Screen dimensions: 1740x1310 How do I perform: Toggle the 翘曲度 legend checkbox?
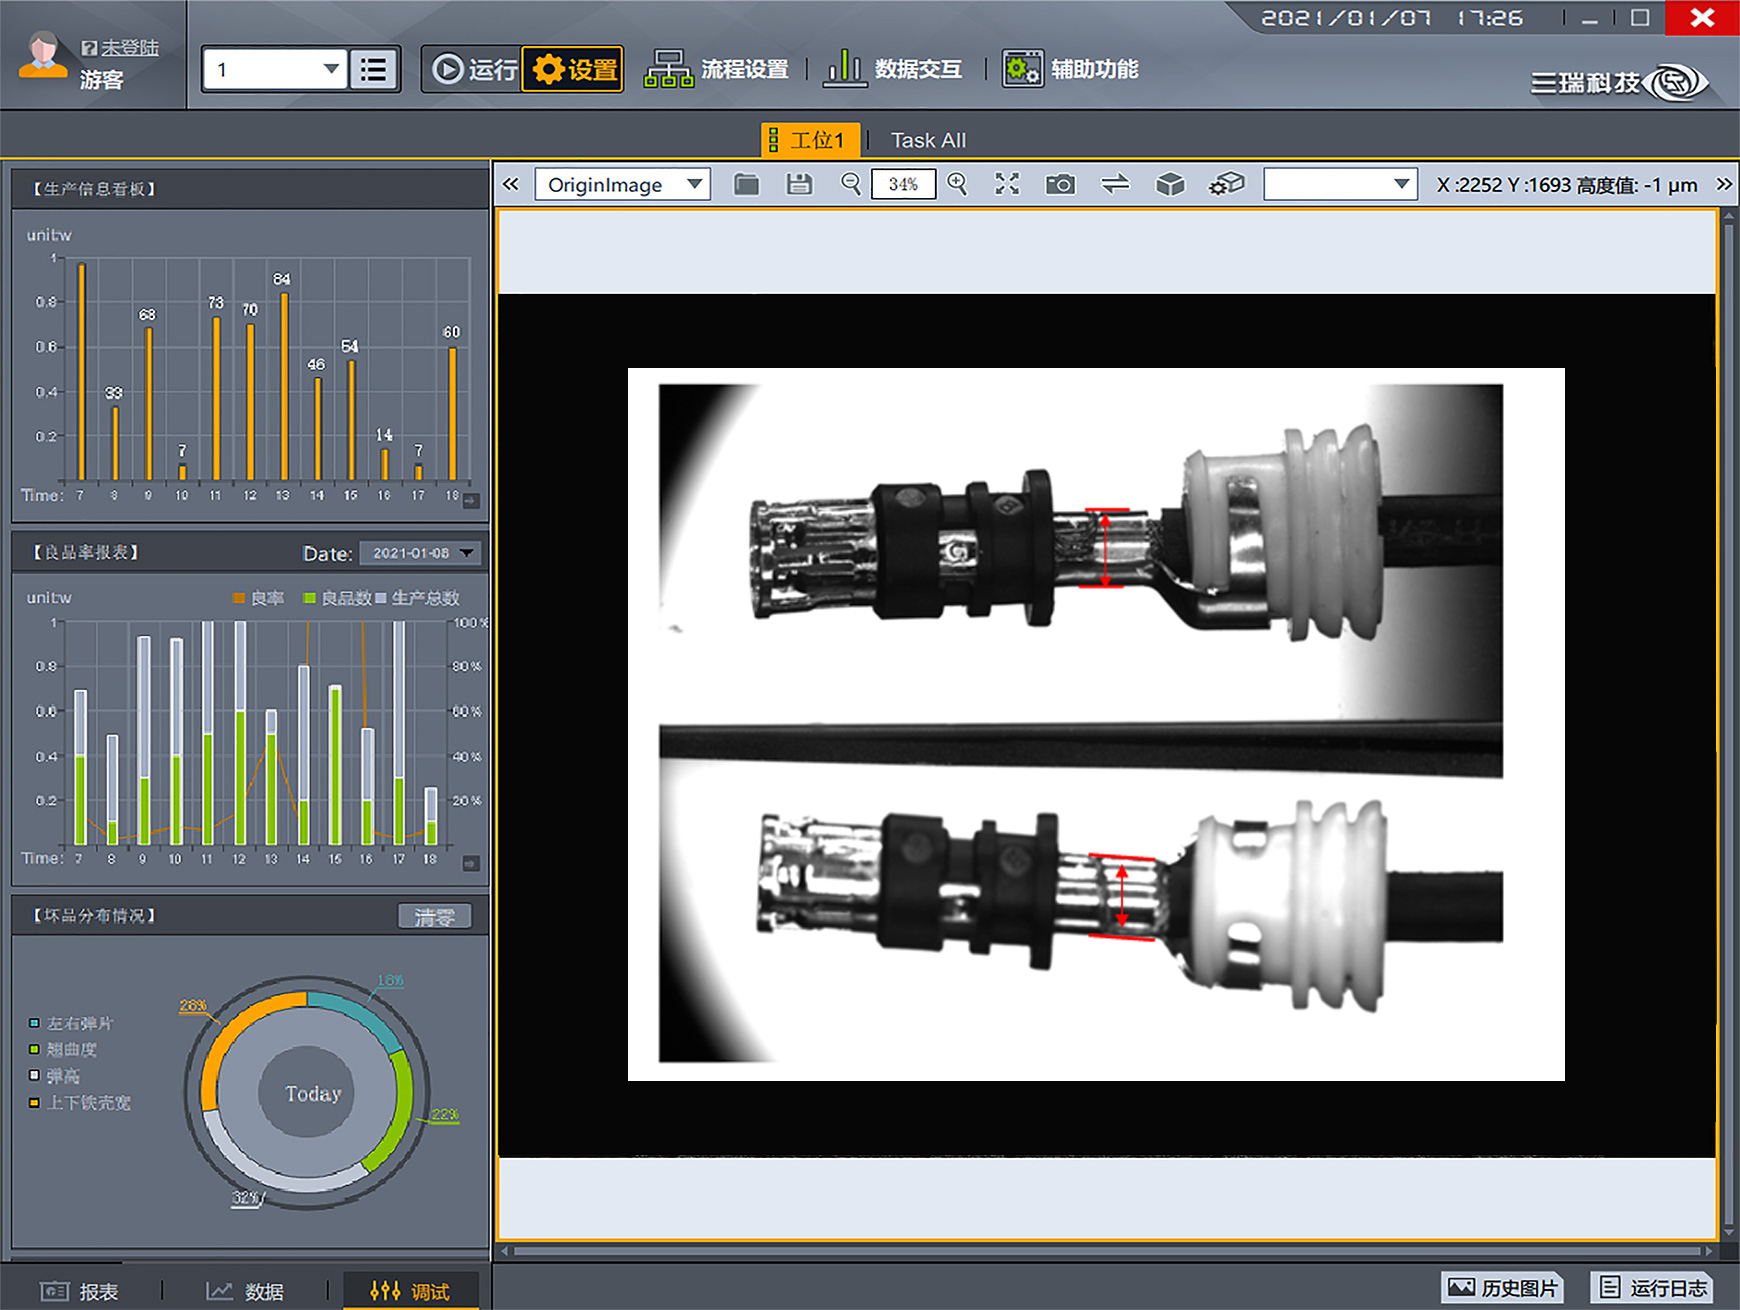(x=34, y=1049)
